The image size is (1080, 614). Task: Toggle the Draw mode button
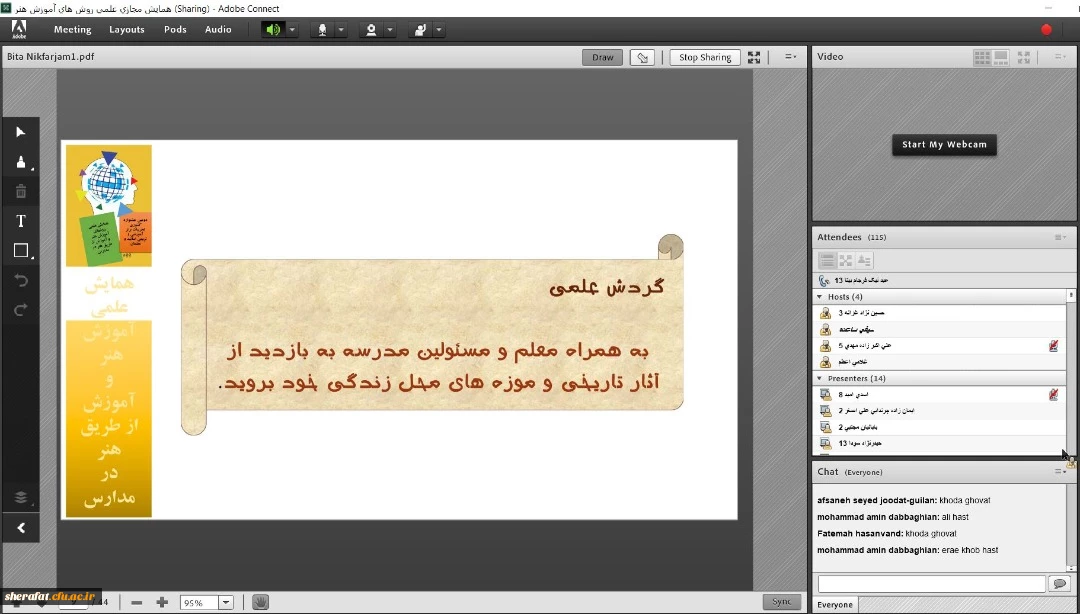coord(602,58)
